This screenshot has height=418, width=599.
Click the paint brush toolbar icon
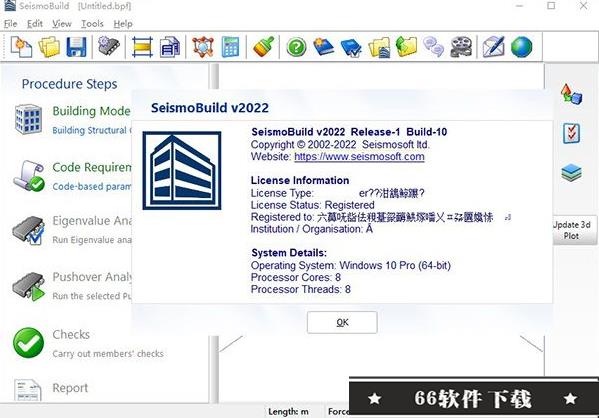[264, 47]
